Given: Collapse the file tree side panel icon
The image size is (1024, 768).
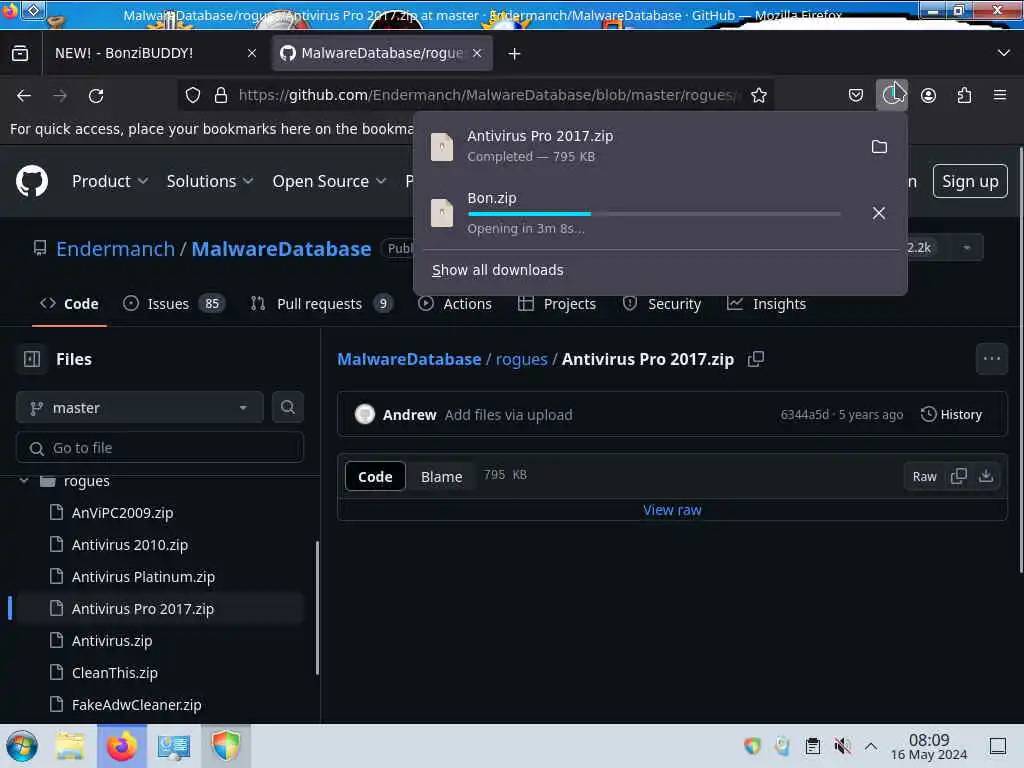Looking at the screenshot, I should 32,359.
